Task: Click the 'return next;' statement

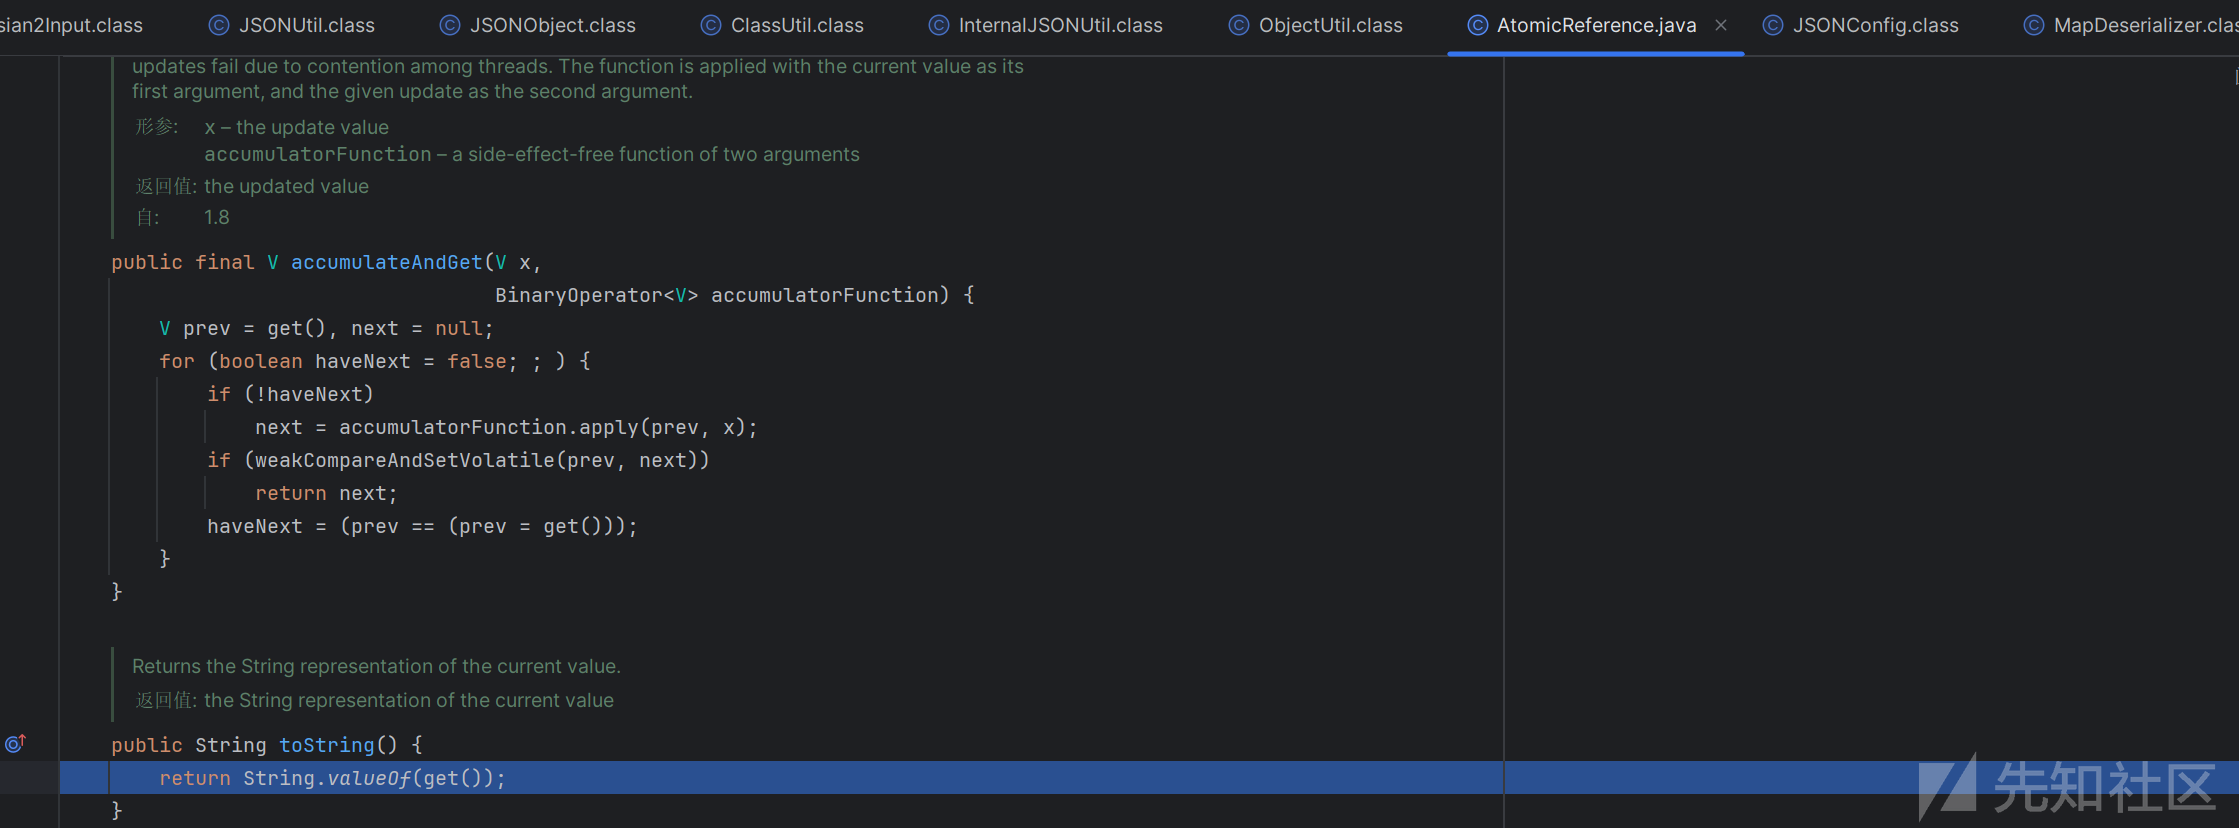Action: [x=326, y=493]
